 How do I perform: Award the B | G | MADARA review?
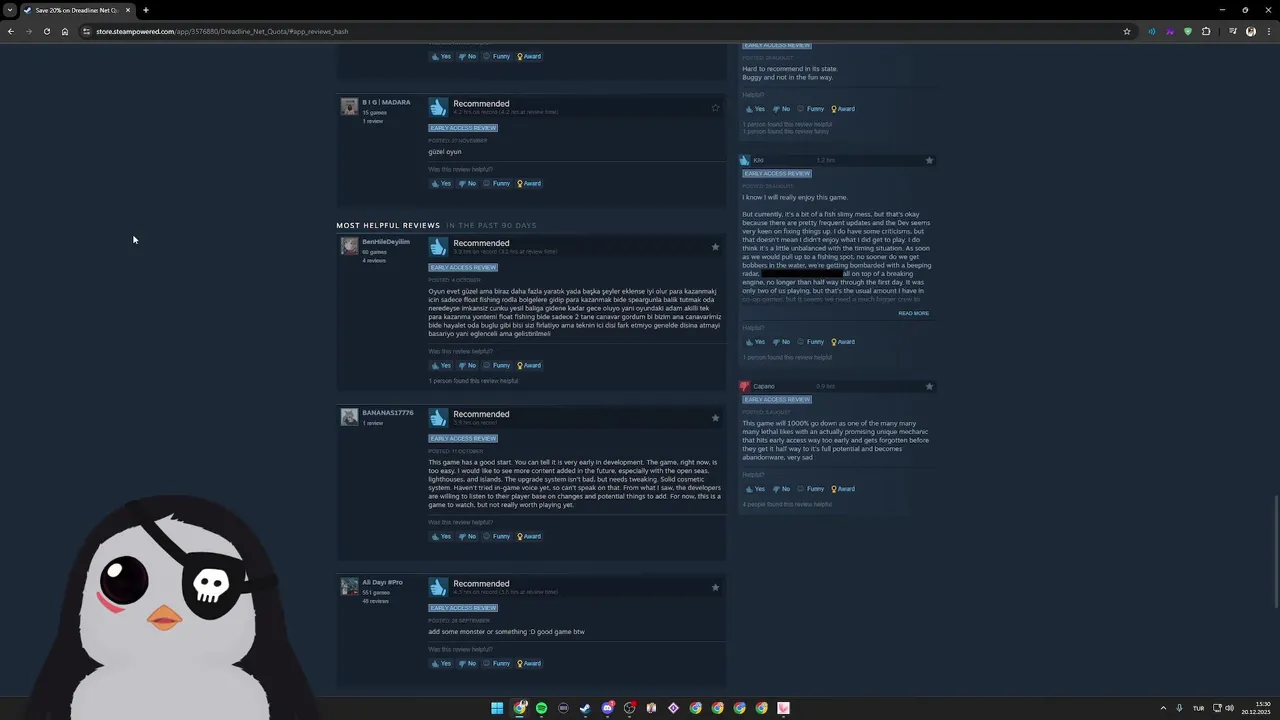coord(529,183)
